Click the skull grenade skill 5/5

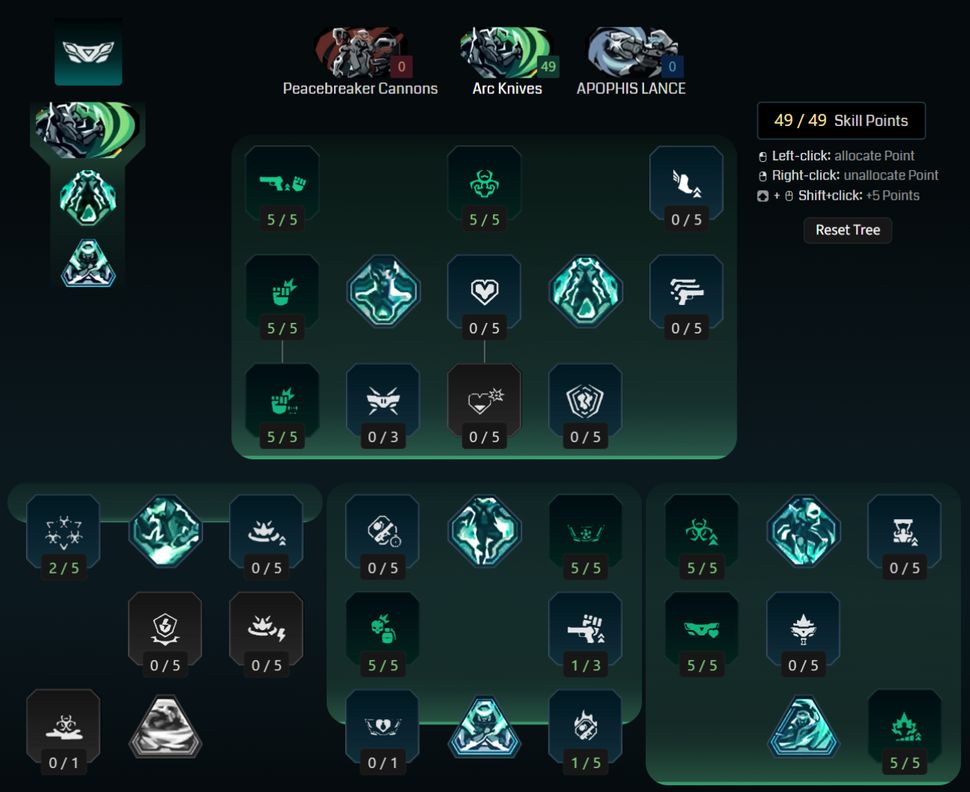[383, 630]
